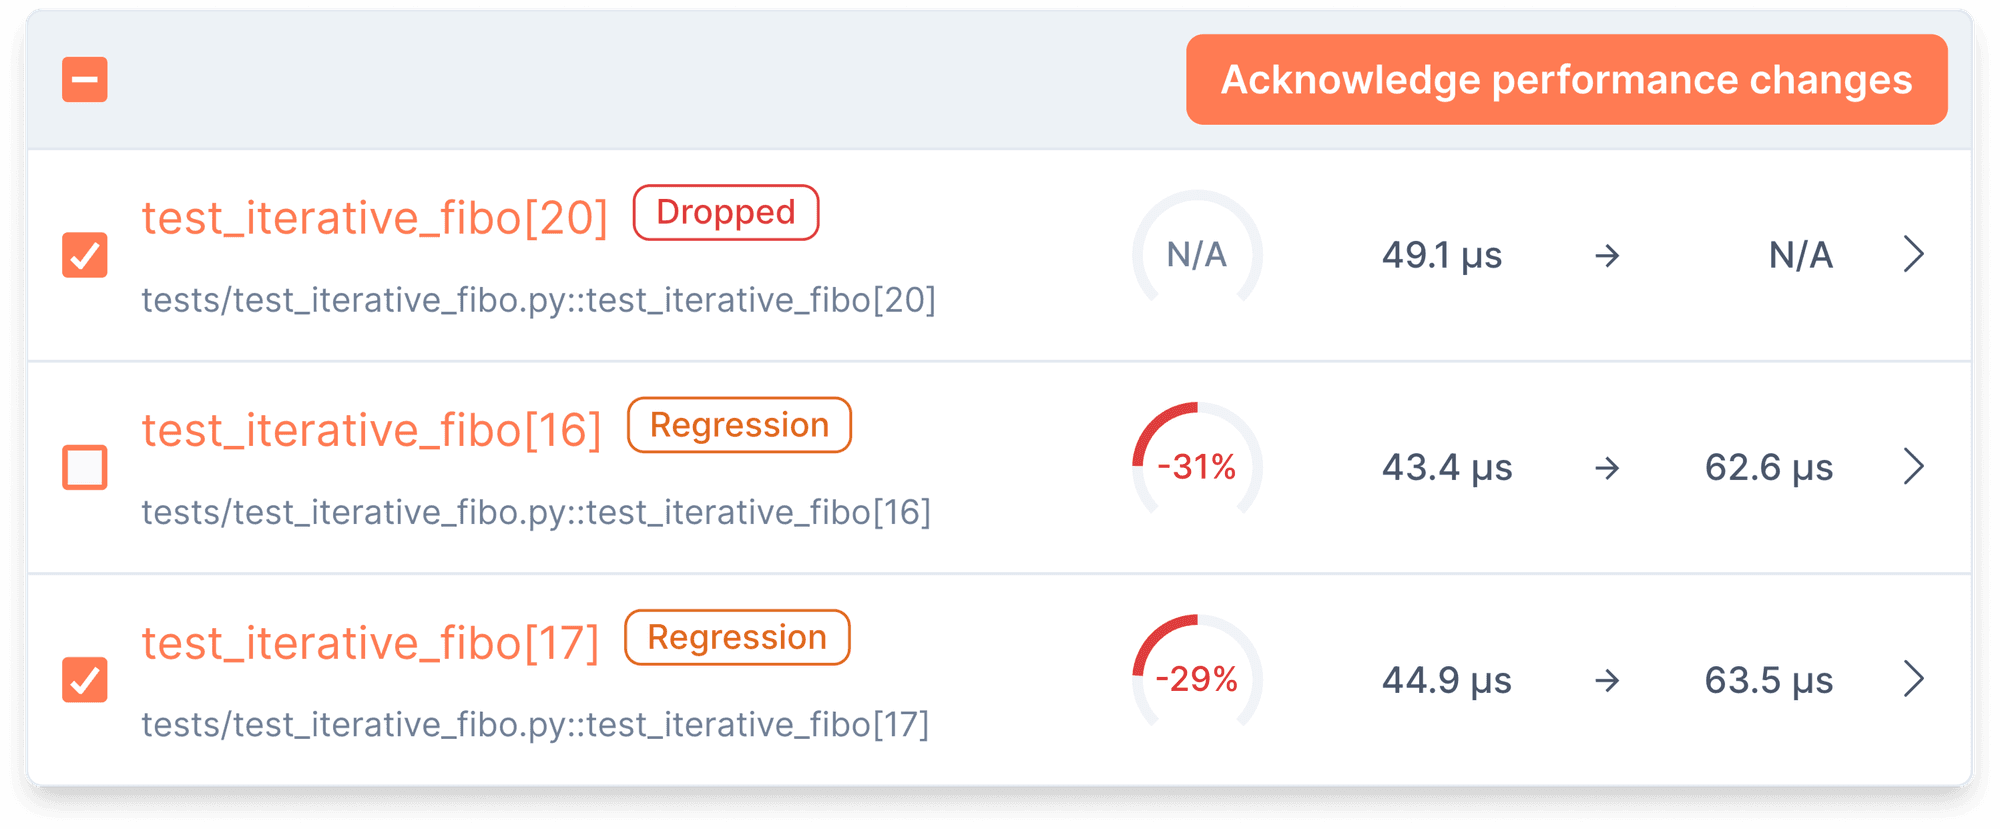
Task: Expand details for test_iterative_fibo[20] via chevron
Action: point(1914,255)
